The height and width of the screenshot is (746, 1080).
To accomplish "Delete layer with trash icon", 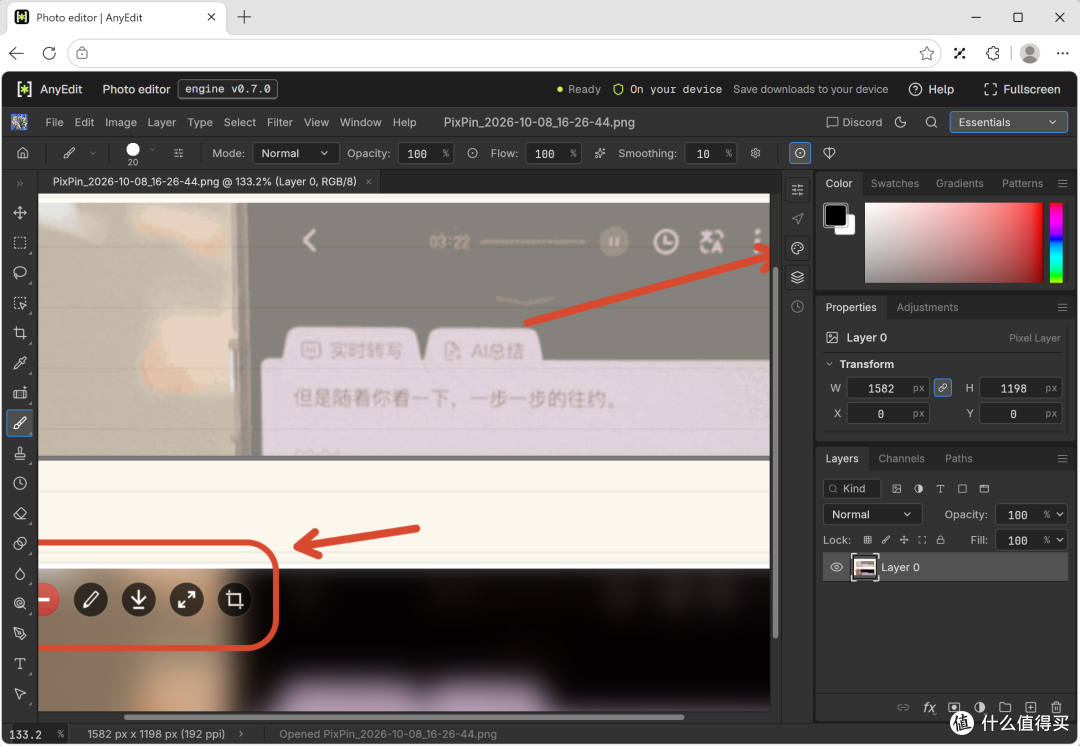I will [1056, 707].
